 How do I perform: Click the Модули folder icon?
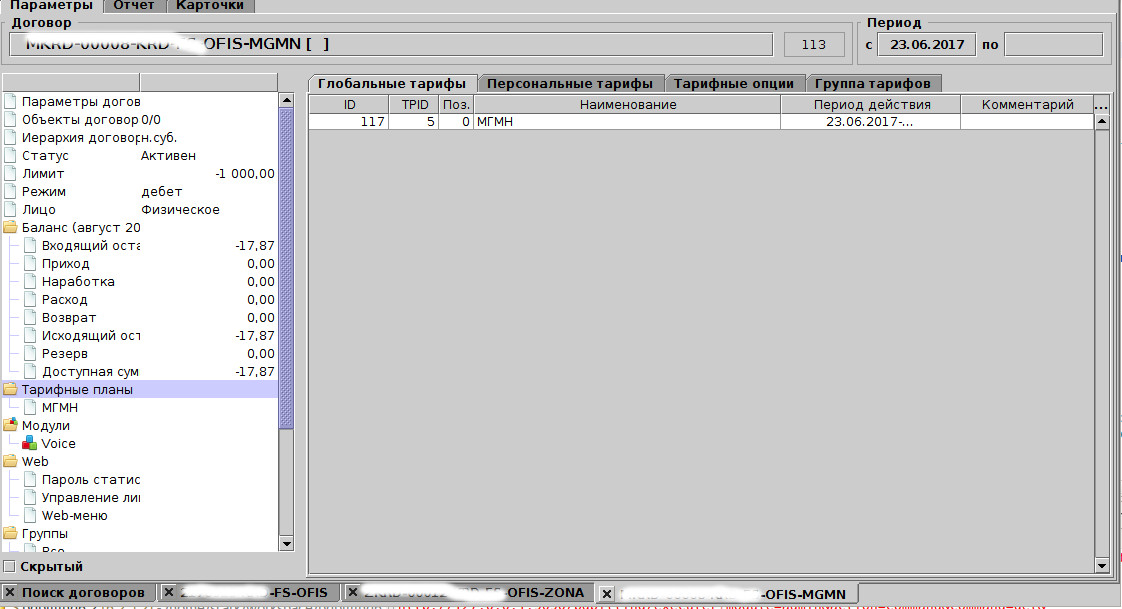click(x=11, y=425)
